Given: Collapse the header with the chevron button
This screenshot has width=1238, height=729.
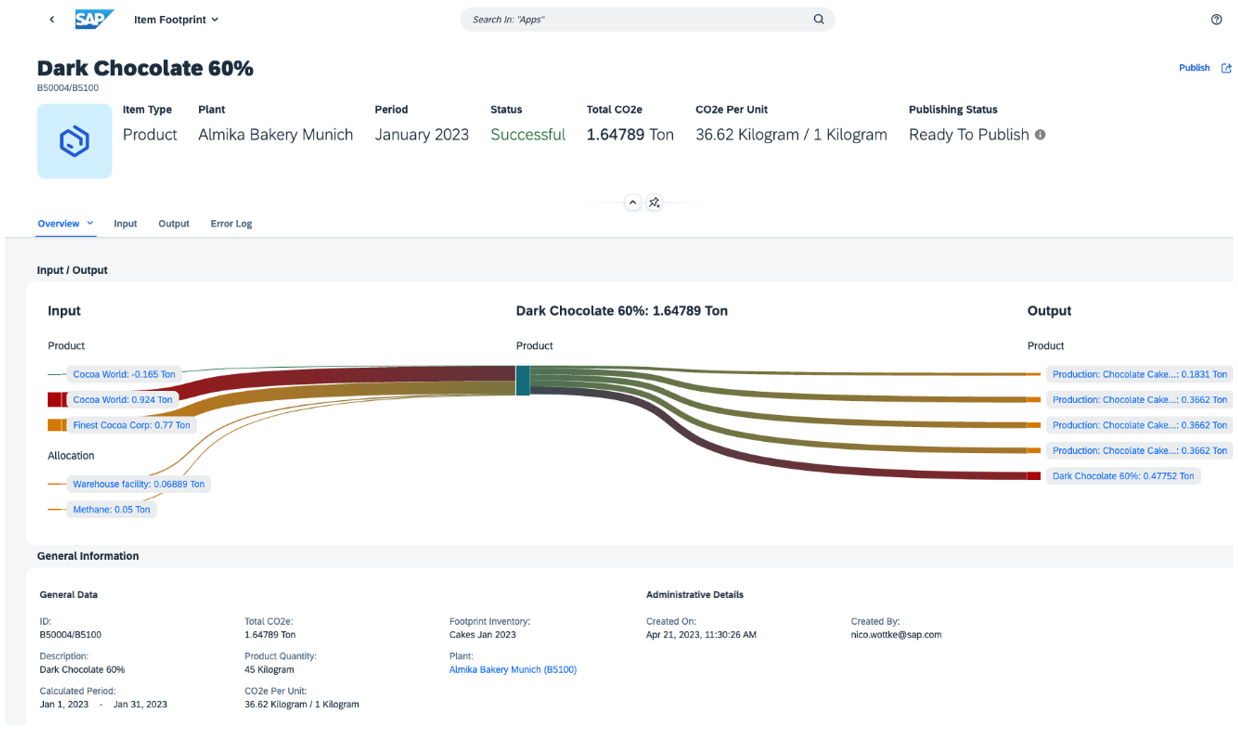Looking at the screenshot, I should point(632,202).
